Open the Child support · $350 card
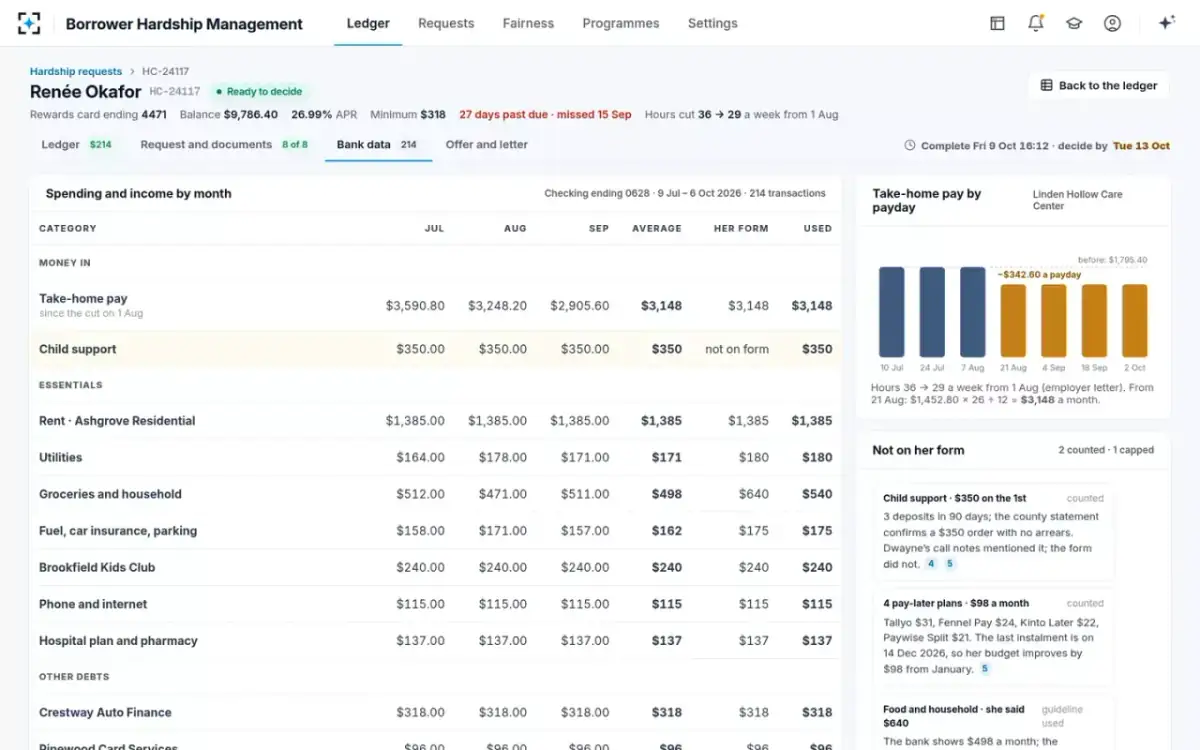1200x750 pixels. coord(994,531)
